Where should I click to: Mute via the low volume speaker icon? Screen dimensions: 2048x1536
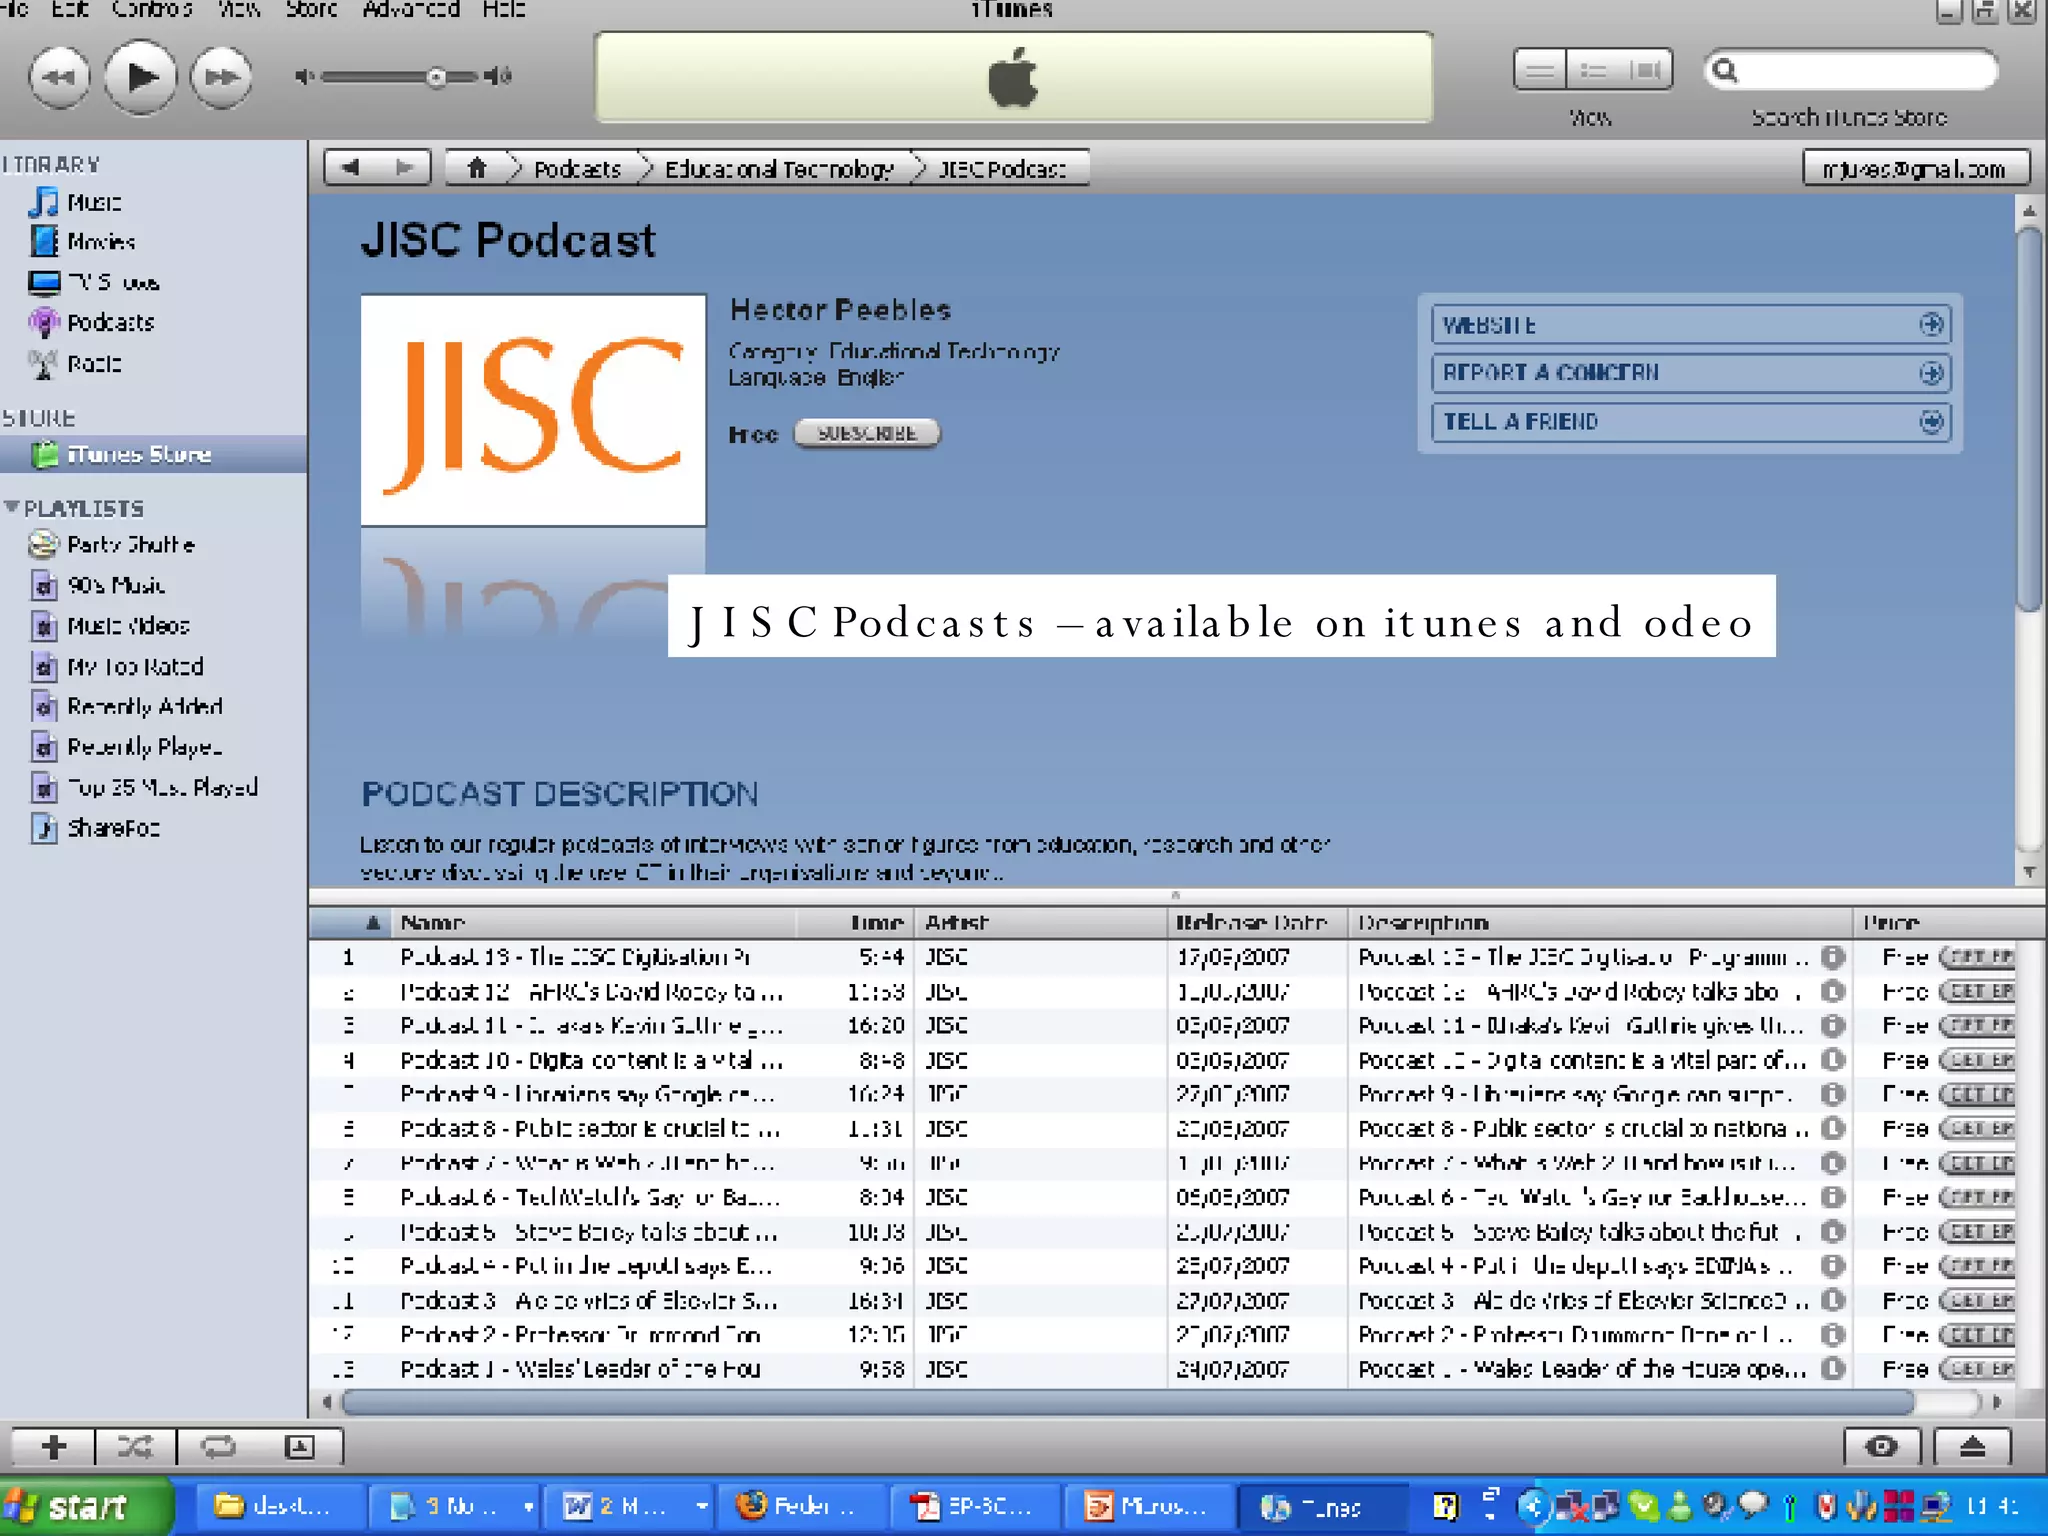pyautogui.click(x=305, y=76)
